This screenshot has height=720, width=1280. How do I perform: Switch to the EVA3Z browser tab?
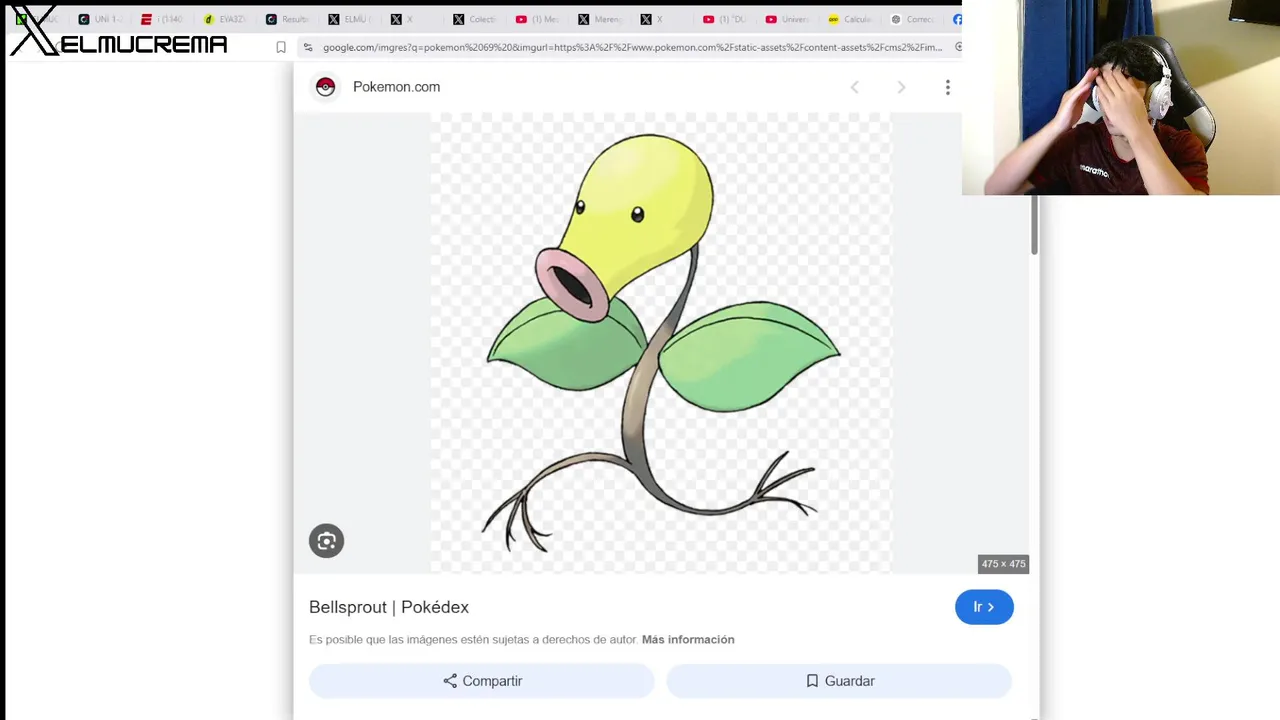226,19
